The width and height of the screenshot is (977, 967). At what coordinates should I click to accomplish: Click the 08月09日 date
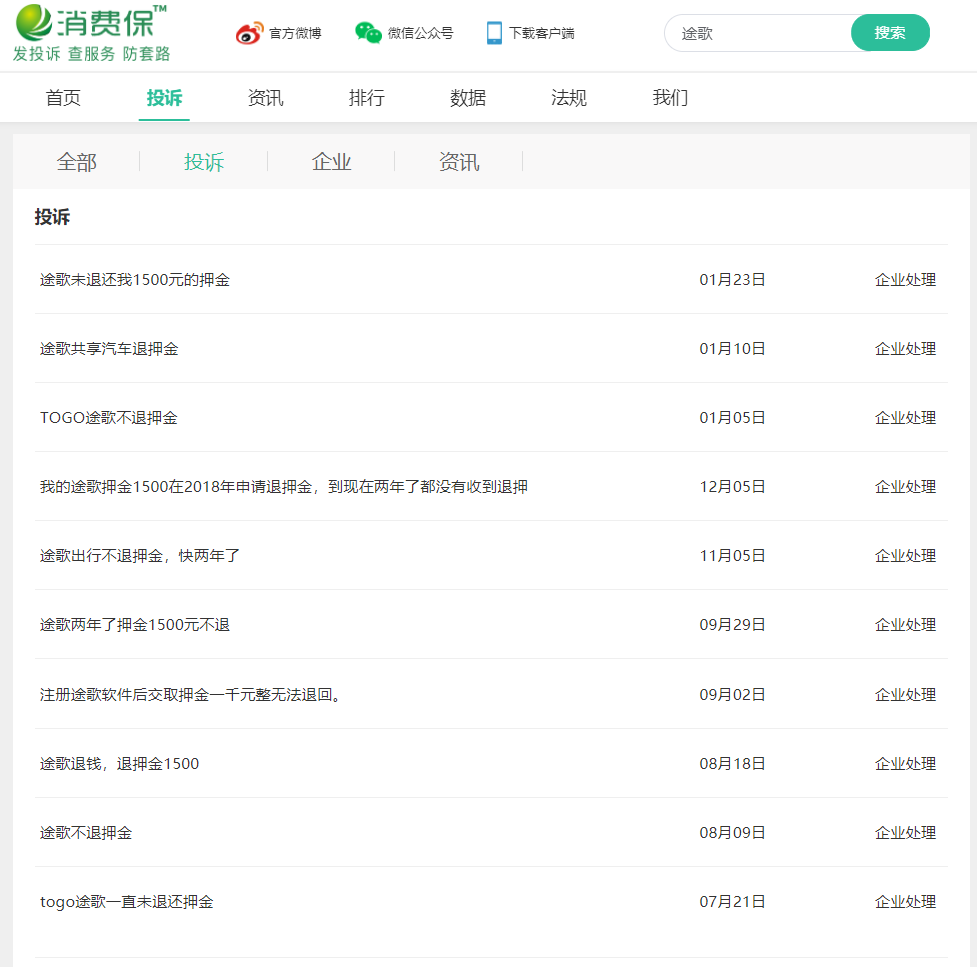pyautogui.click(x=732, y=833)
